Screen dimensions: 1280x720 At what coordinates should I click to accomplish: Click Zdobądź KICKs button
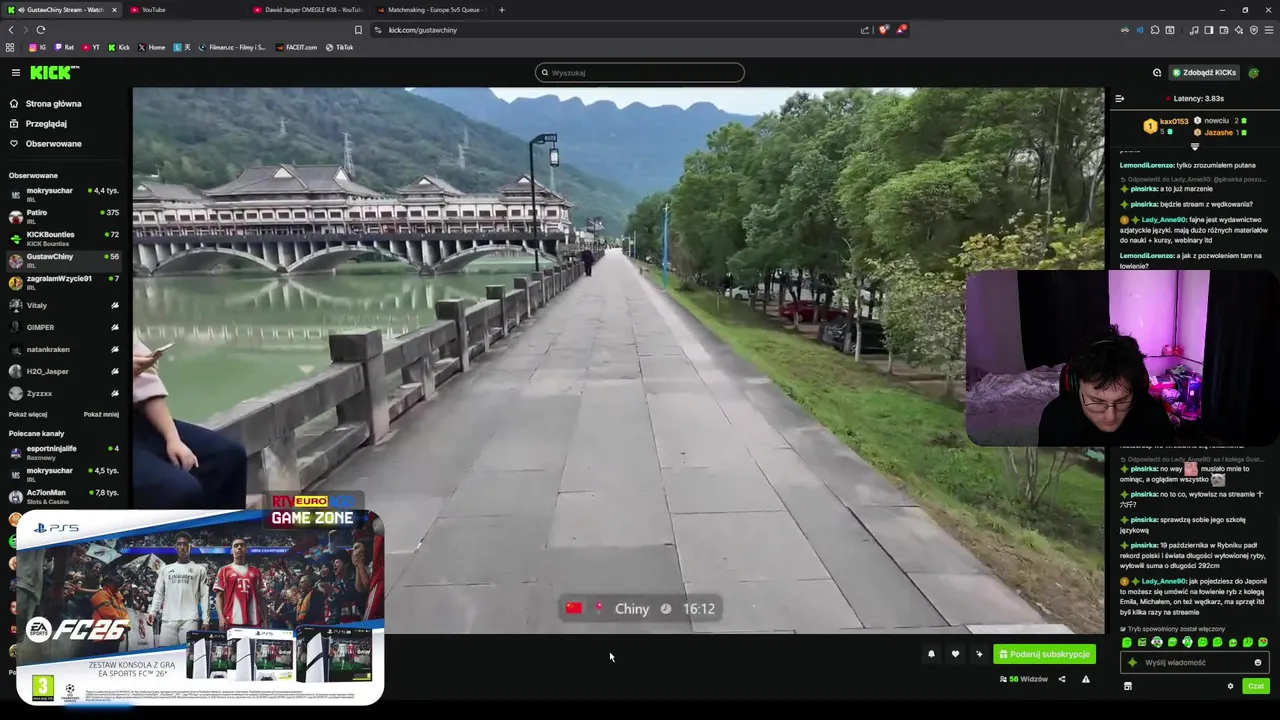[x=1204, y=72]
